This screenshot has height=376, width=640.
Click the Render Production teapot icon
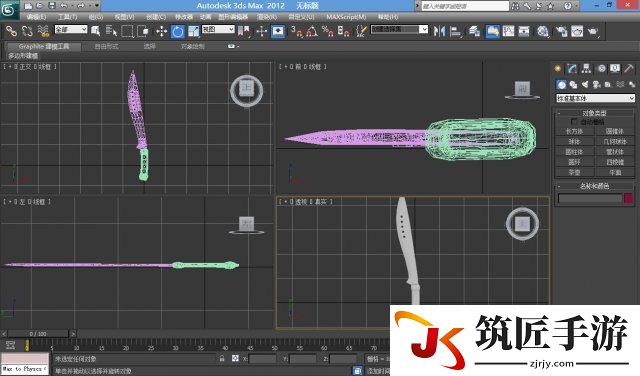[x=593, y=31]
